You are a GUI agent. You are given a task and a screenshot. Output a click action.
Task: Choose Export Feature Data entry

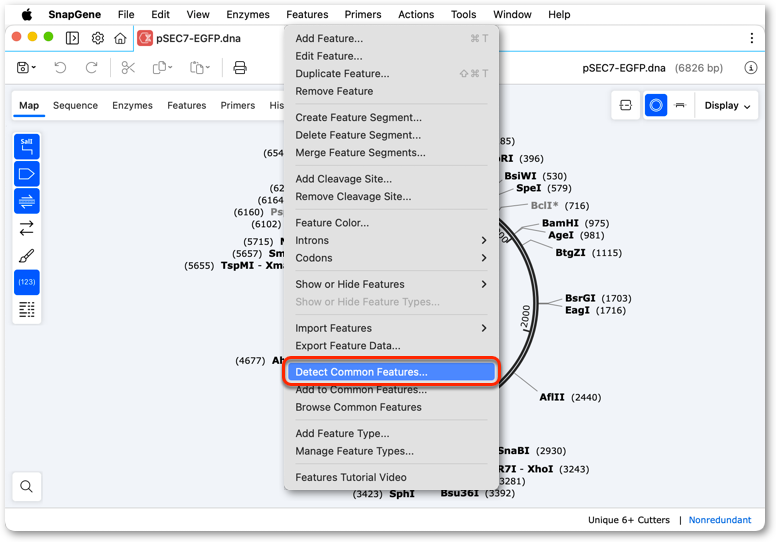point(391,346)
